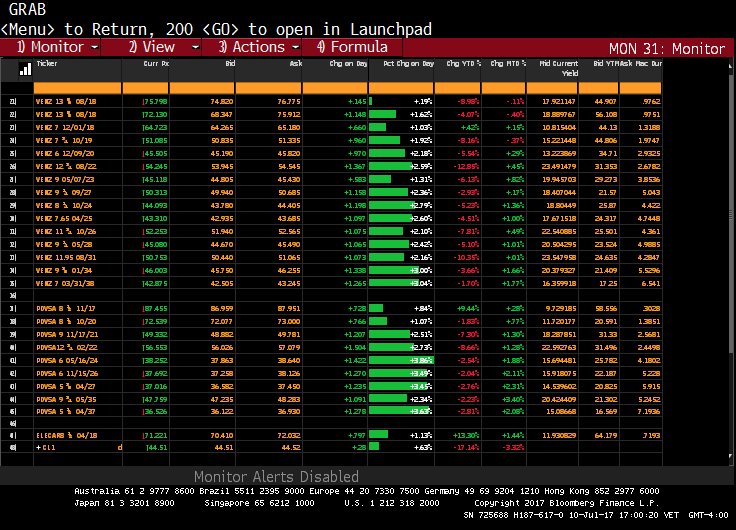Image resolution: width=736 pixels, height=530 pixels.
Task: Click the Chg on Day column header
Action: (348, 63)
